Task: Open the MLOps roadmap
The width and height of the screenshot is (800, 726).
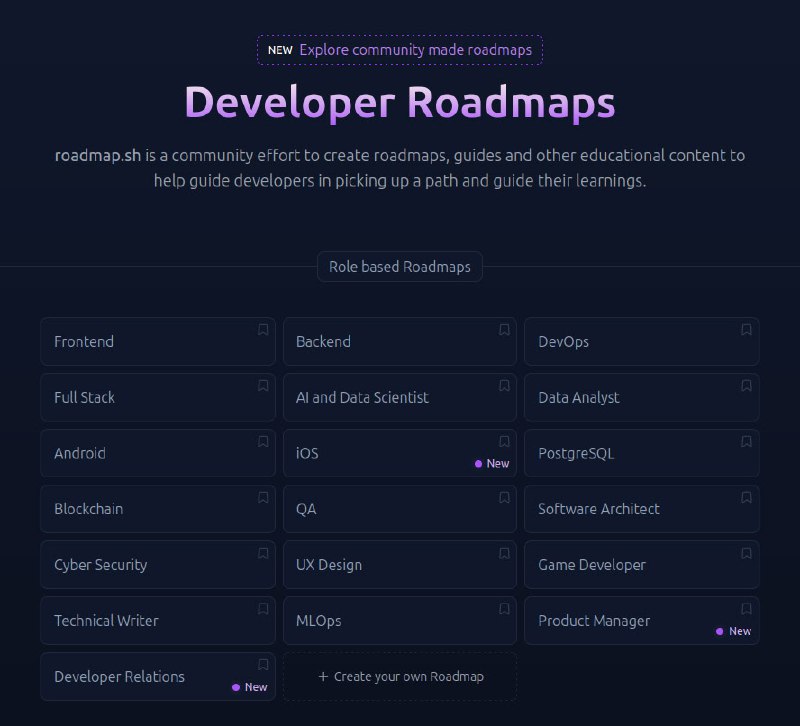Action: (x=399, y=620)
